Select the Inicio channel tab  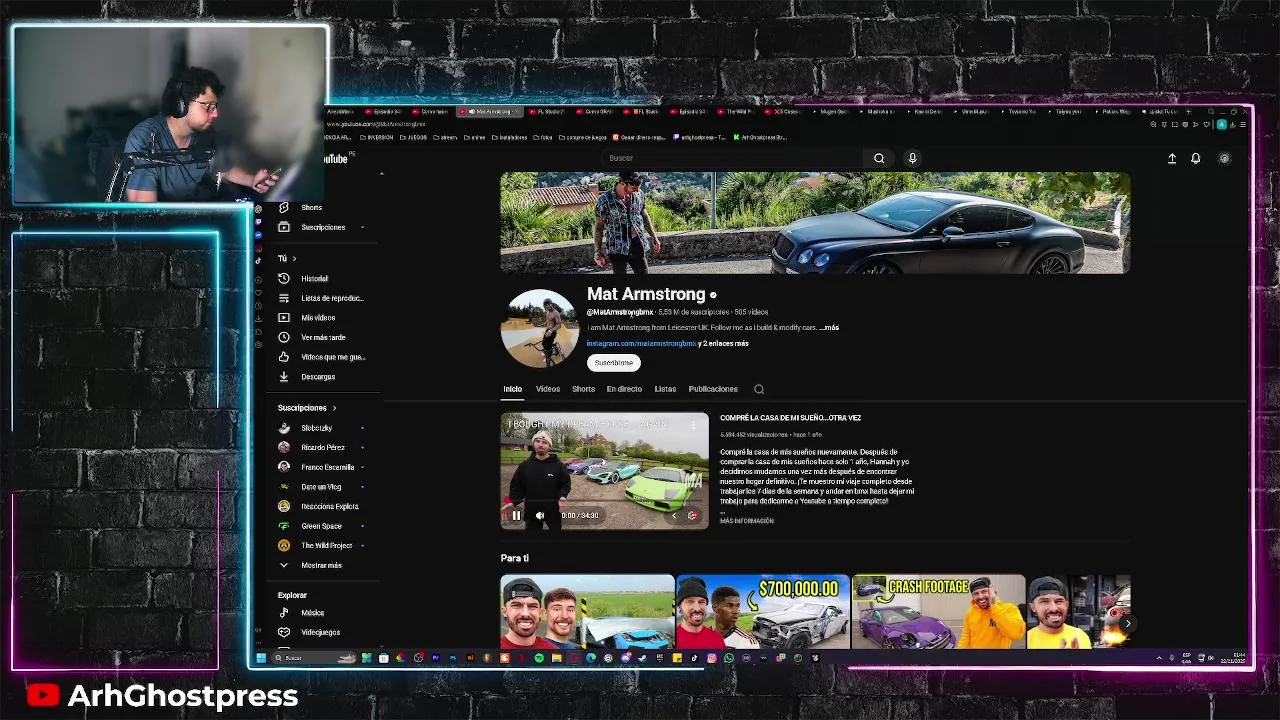(512, 389)
